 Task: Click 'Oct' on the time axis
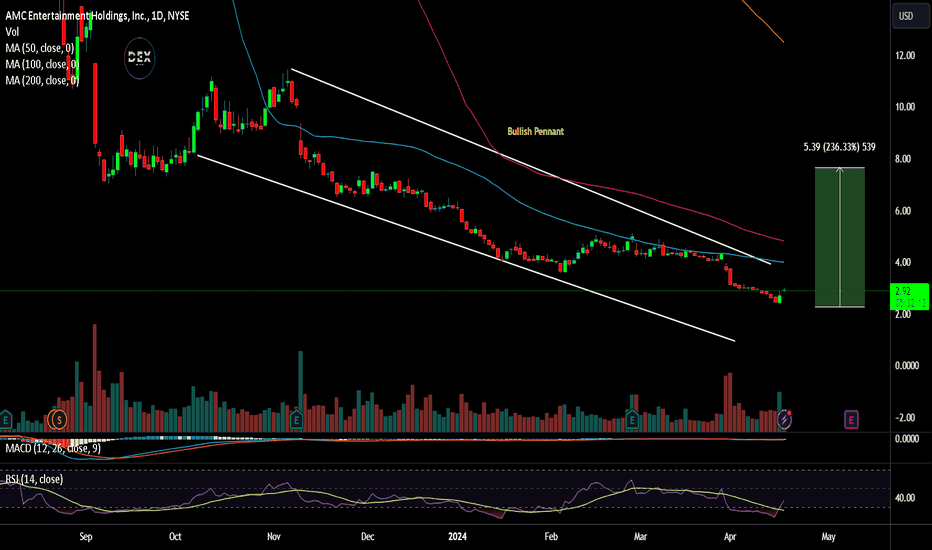pyautogui.click(x=175, y=536)
